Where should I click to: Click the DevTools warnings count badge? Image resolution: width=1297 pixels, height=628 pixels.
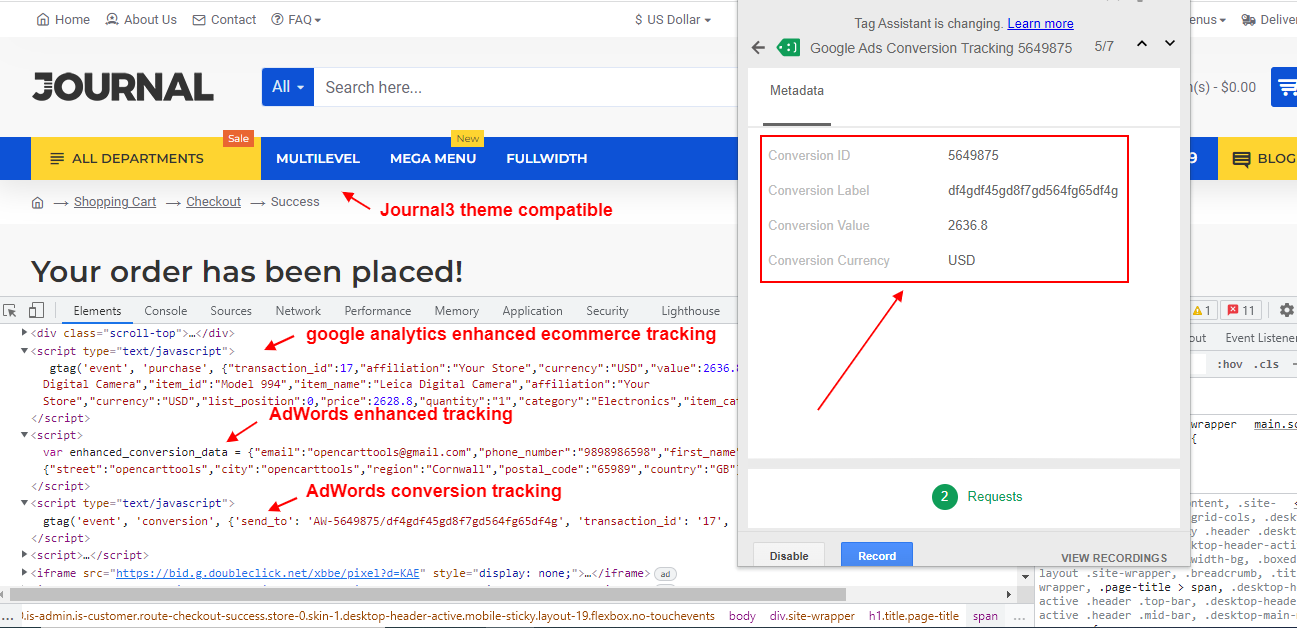click(x=1202, y=310)
